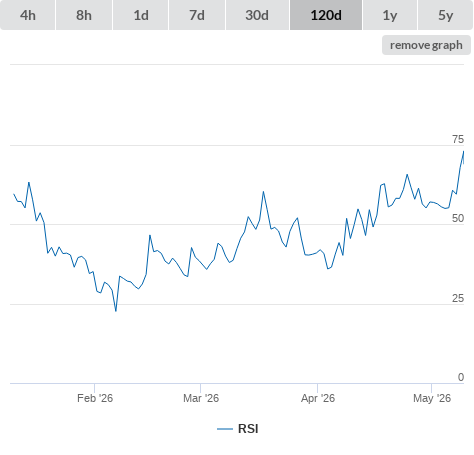The height and width of the screenshot is (455, 474).
Task: Click the RSI low point in February
Action: (116, 311)
